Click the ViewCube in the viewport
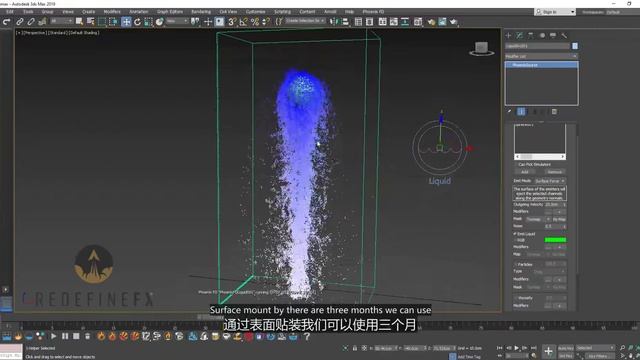This screenshot has height=360, width=640. [482, 49]
